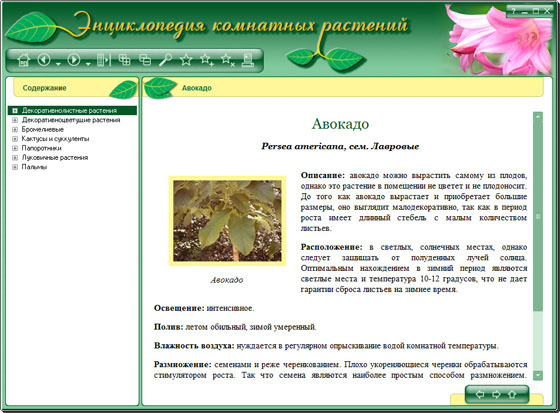Screen dimensions: 560x413
Task: Go to next article with right arrow
Action: tap(496, 394)
